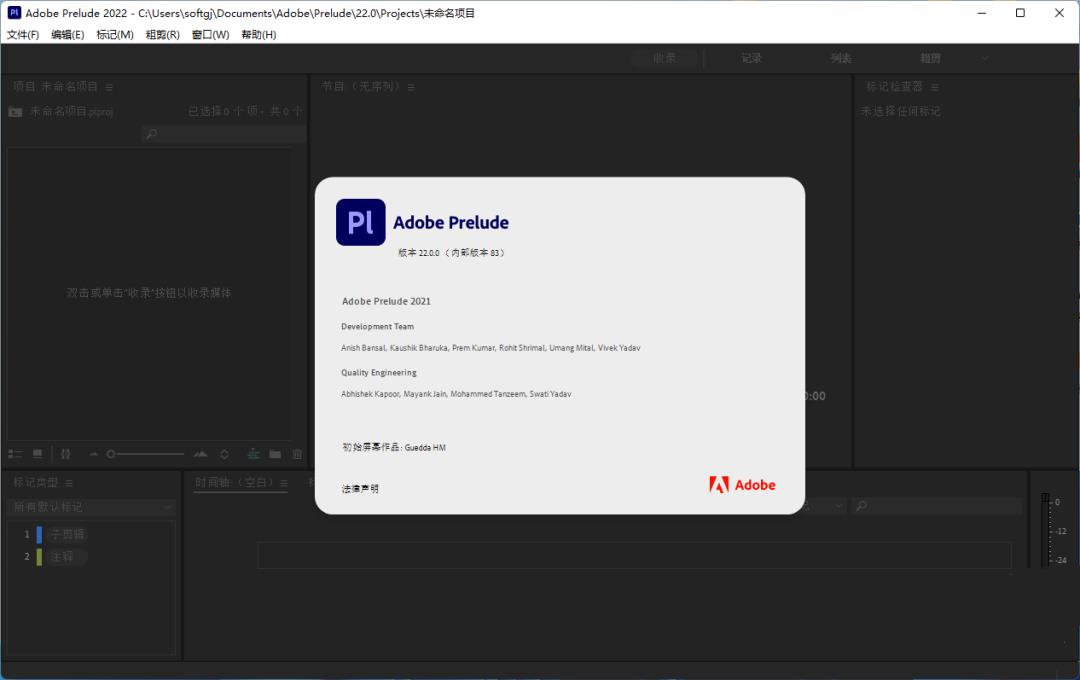Switch project panel to list view
The height and width of the screenshot is (680, 1080).
coord(15,454)
